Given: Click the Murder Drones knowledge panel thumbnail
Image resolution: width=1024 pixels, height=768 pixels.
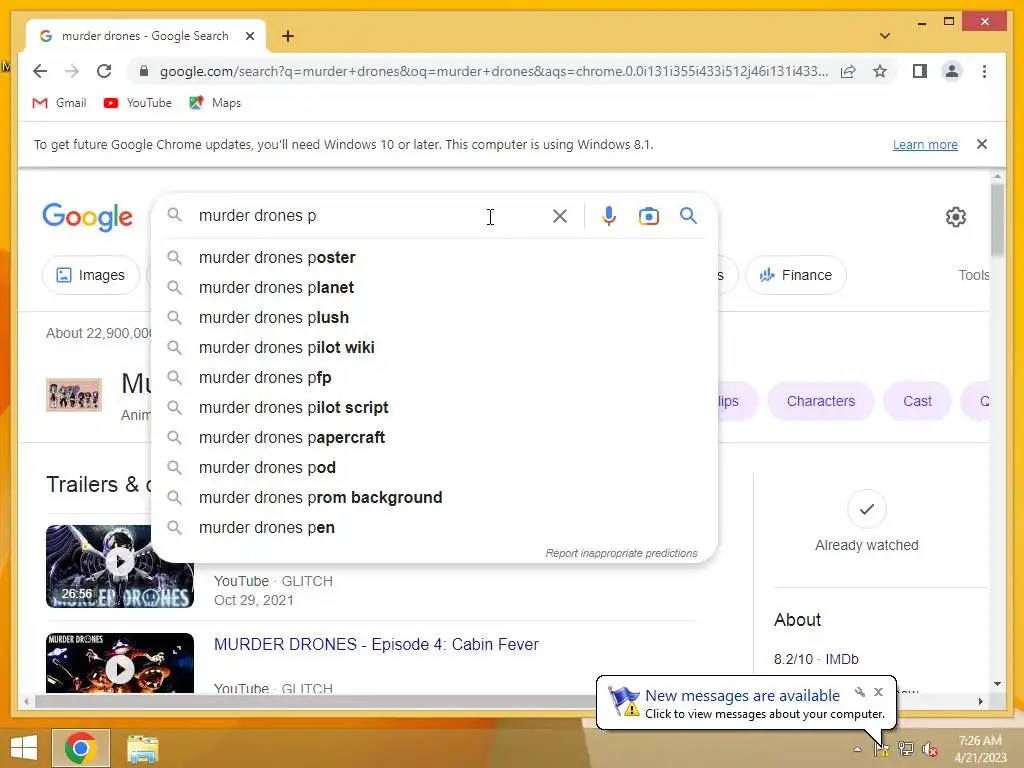Looking at the screenshot, I should (x=74, y=394).
